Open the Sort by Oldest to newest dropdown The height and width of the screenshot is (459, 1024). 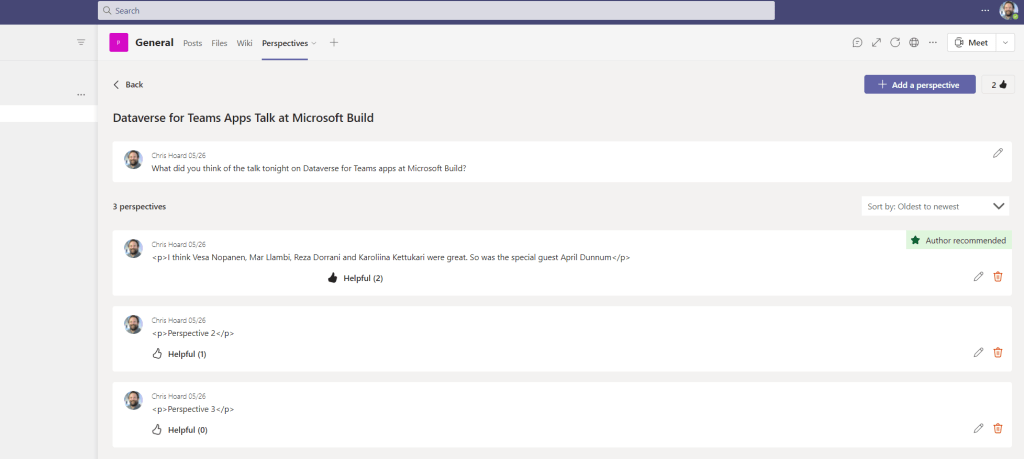coord(935,206)
